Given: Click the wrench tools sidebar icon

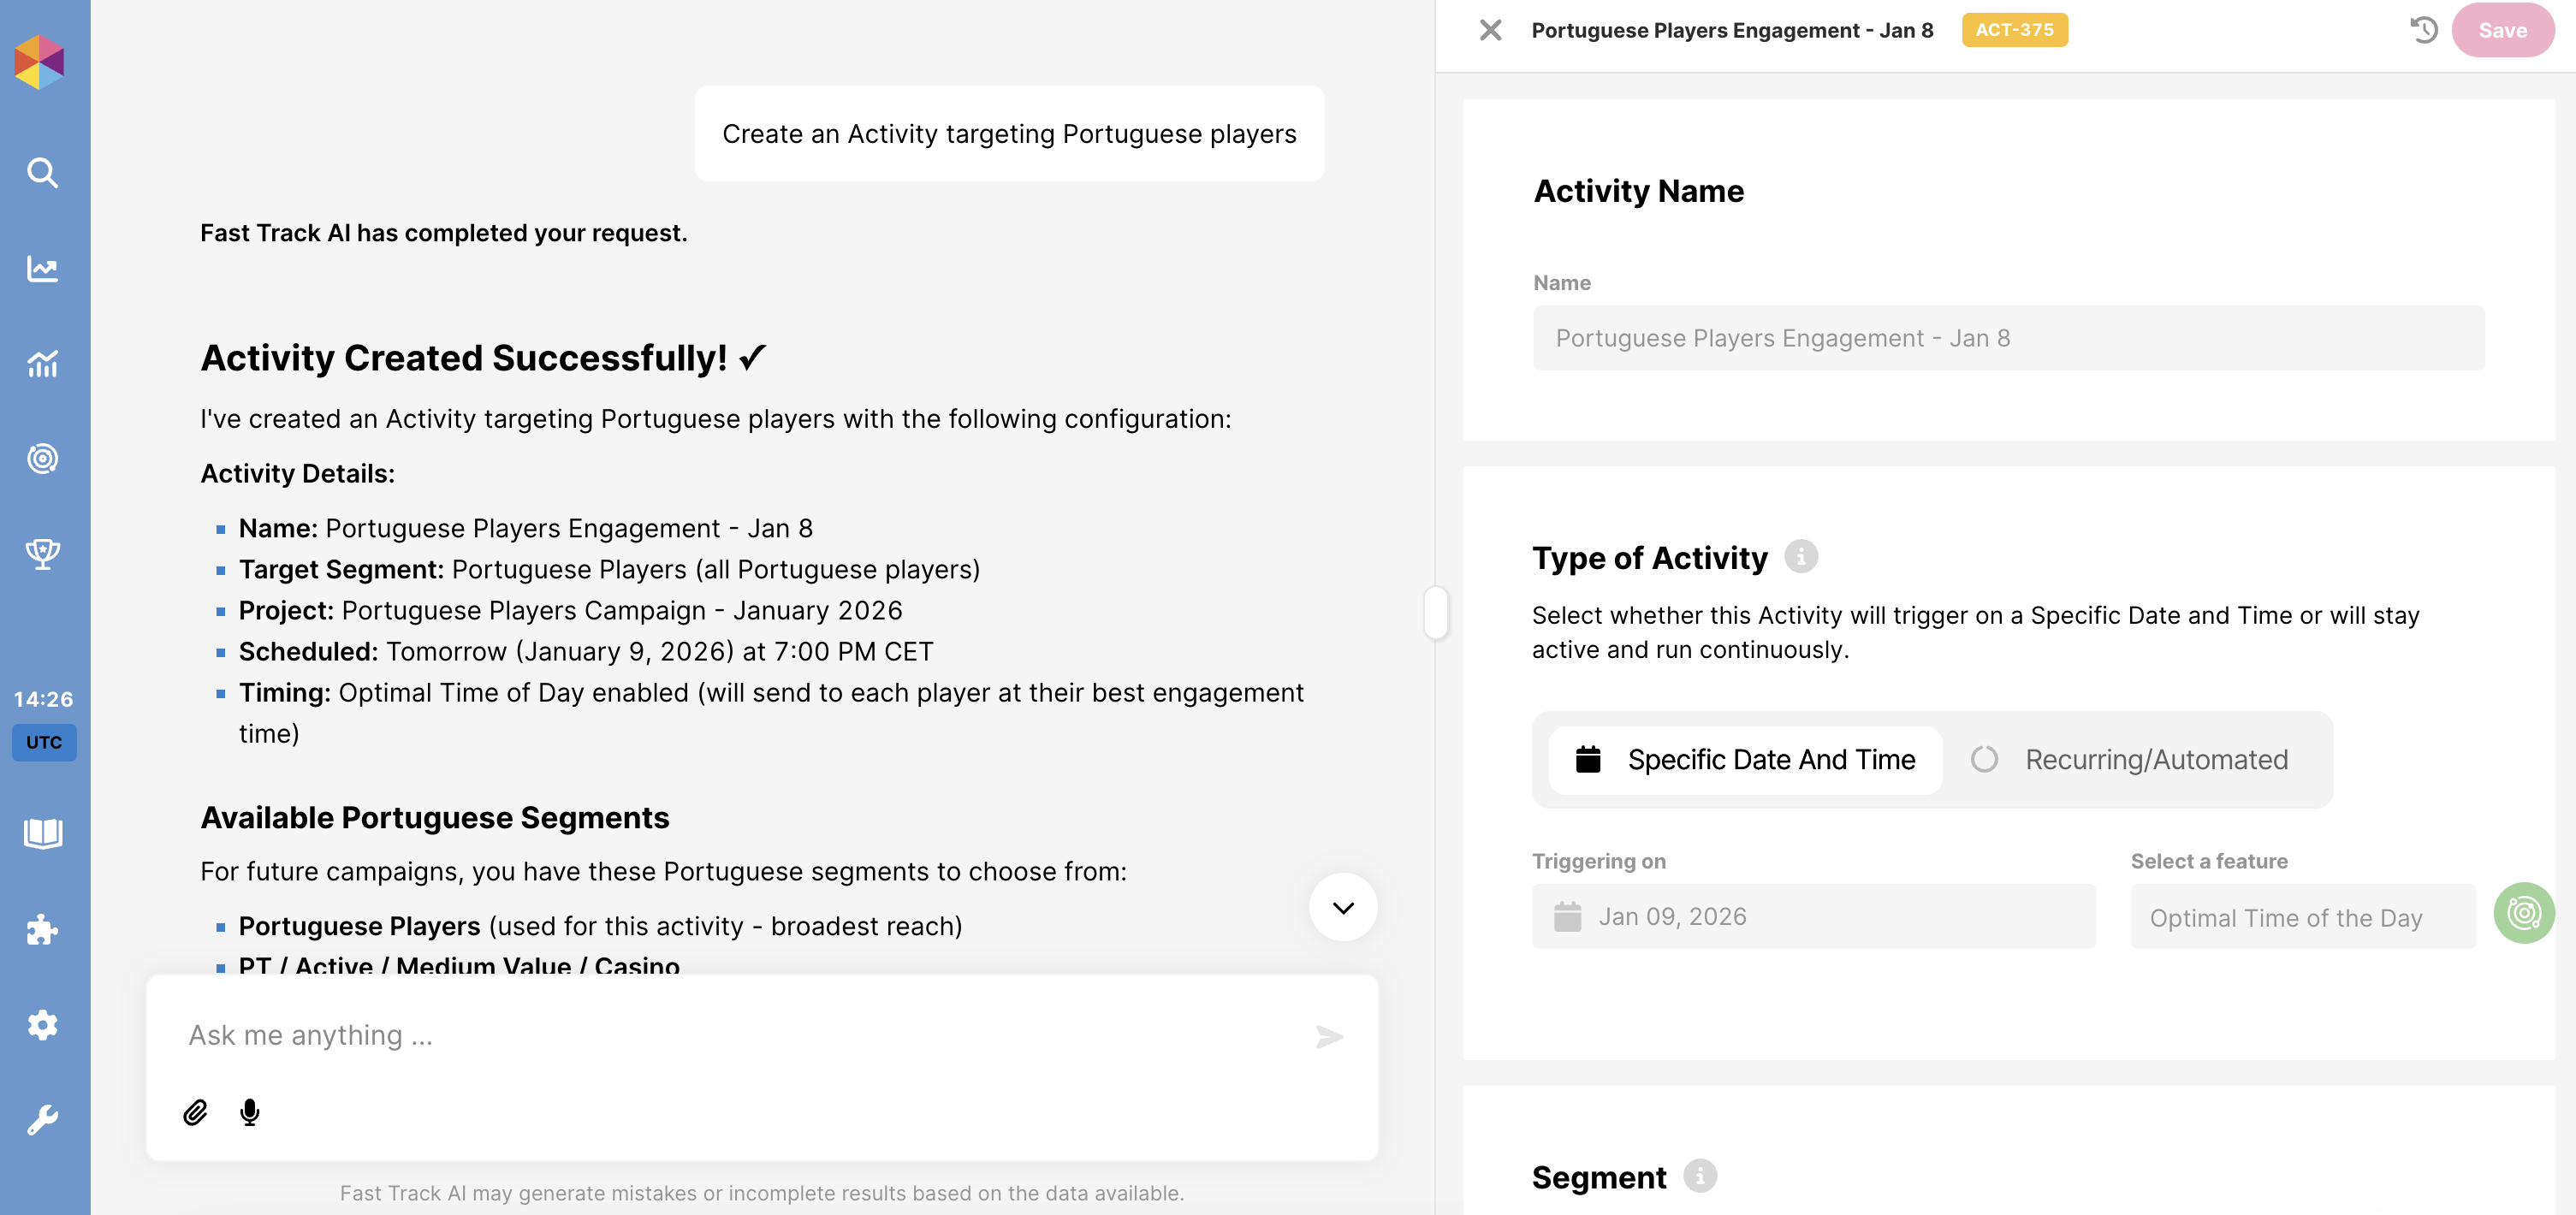Looking at the screenshot, I should point(42,1120).
